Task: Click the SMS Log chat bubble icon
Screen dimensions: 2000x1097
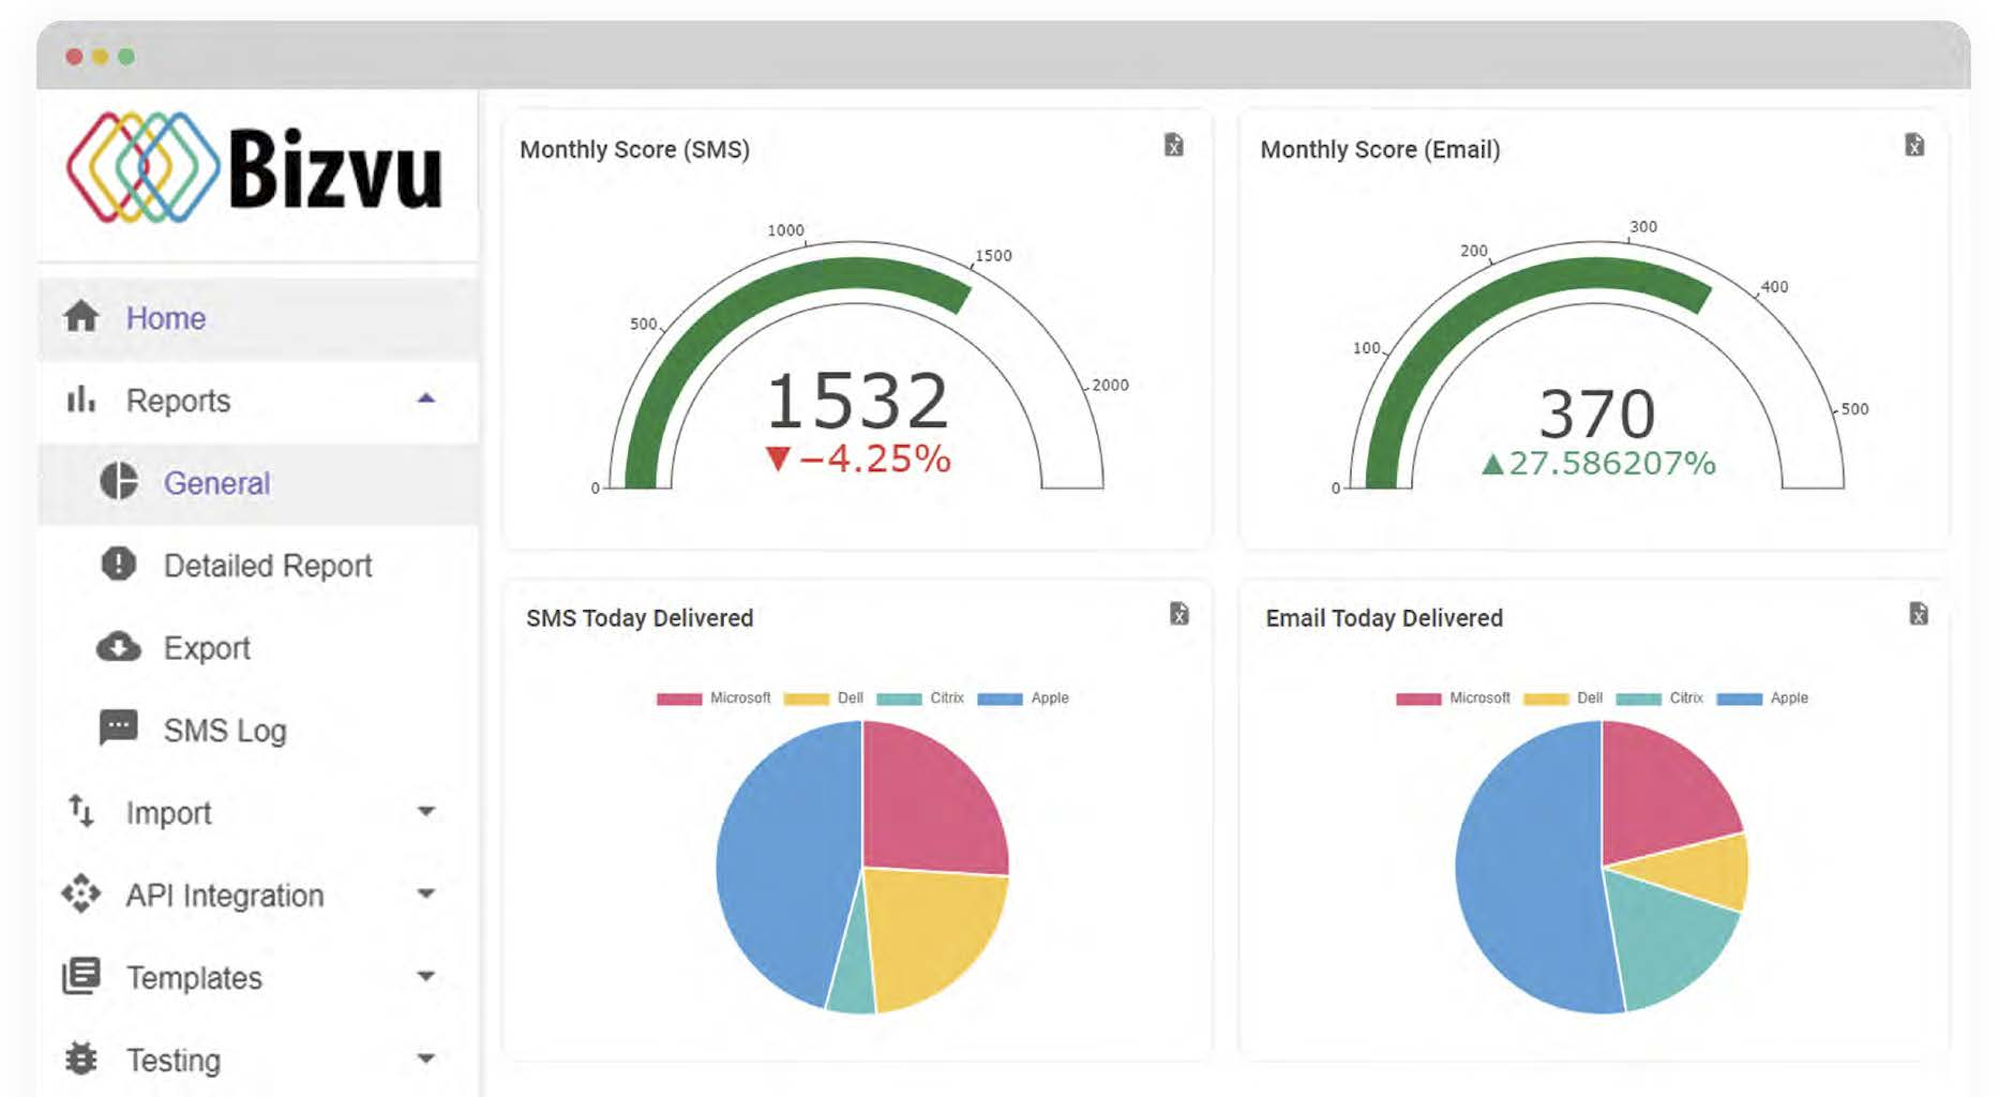Action: pos(119,728)
